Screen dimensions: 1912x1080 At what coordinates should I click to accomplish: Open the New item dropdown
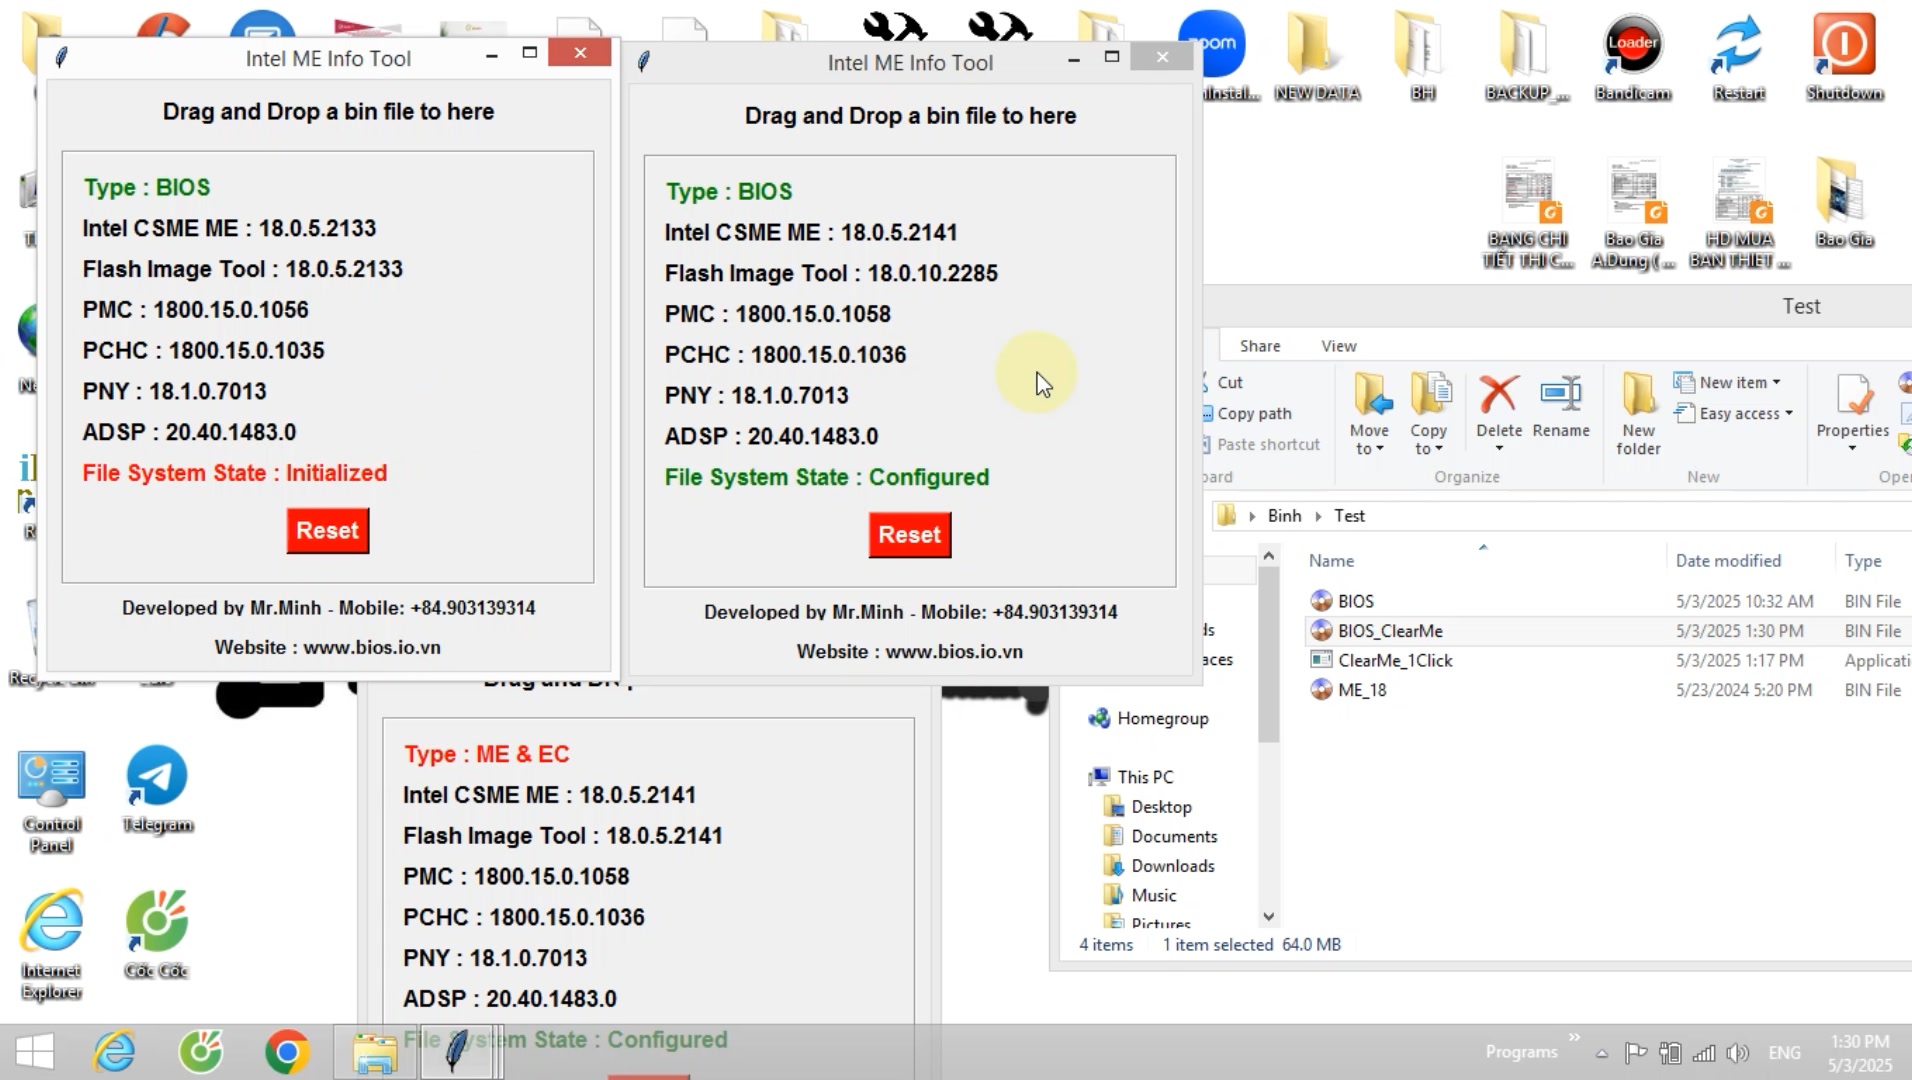[1728, 382]
